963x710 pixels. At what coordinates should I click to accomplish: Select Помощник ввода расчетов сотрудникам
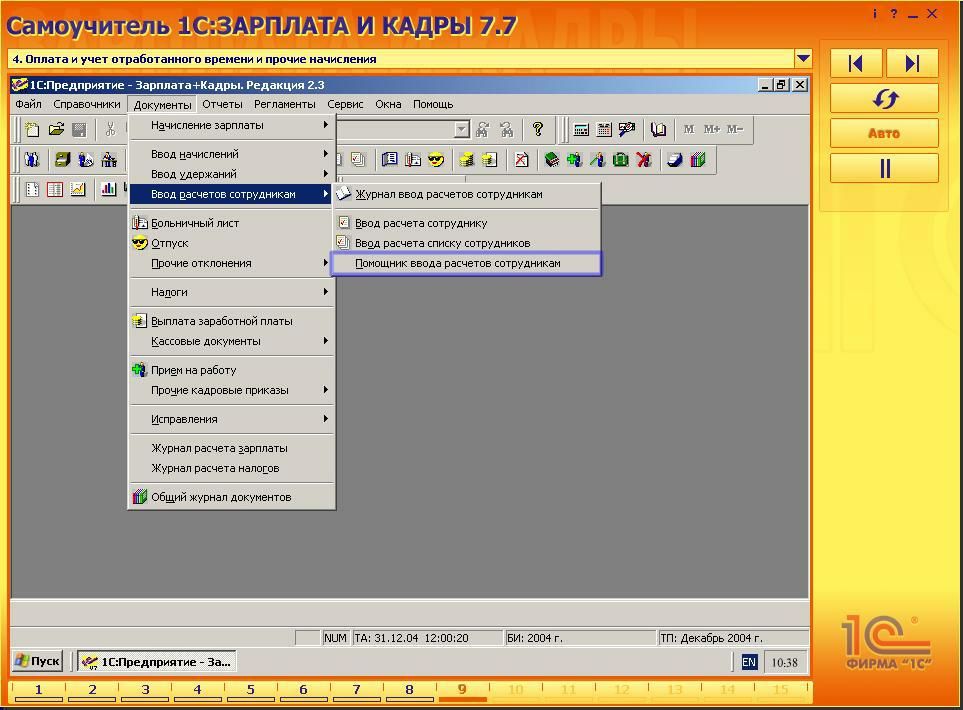[x=466, y=263]
